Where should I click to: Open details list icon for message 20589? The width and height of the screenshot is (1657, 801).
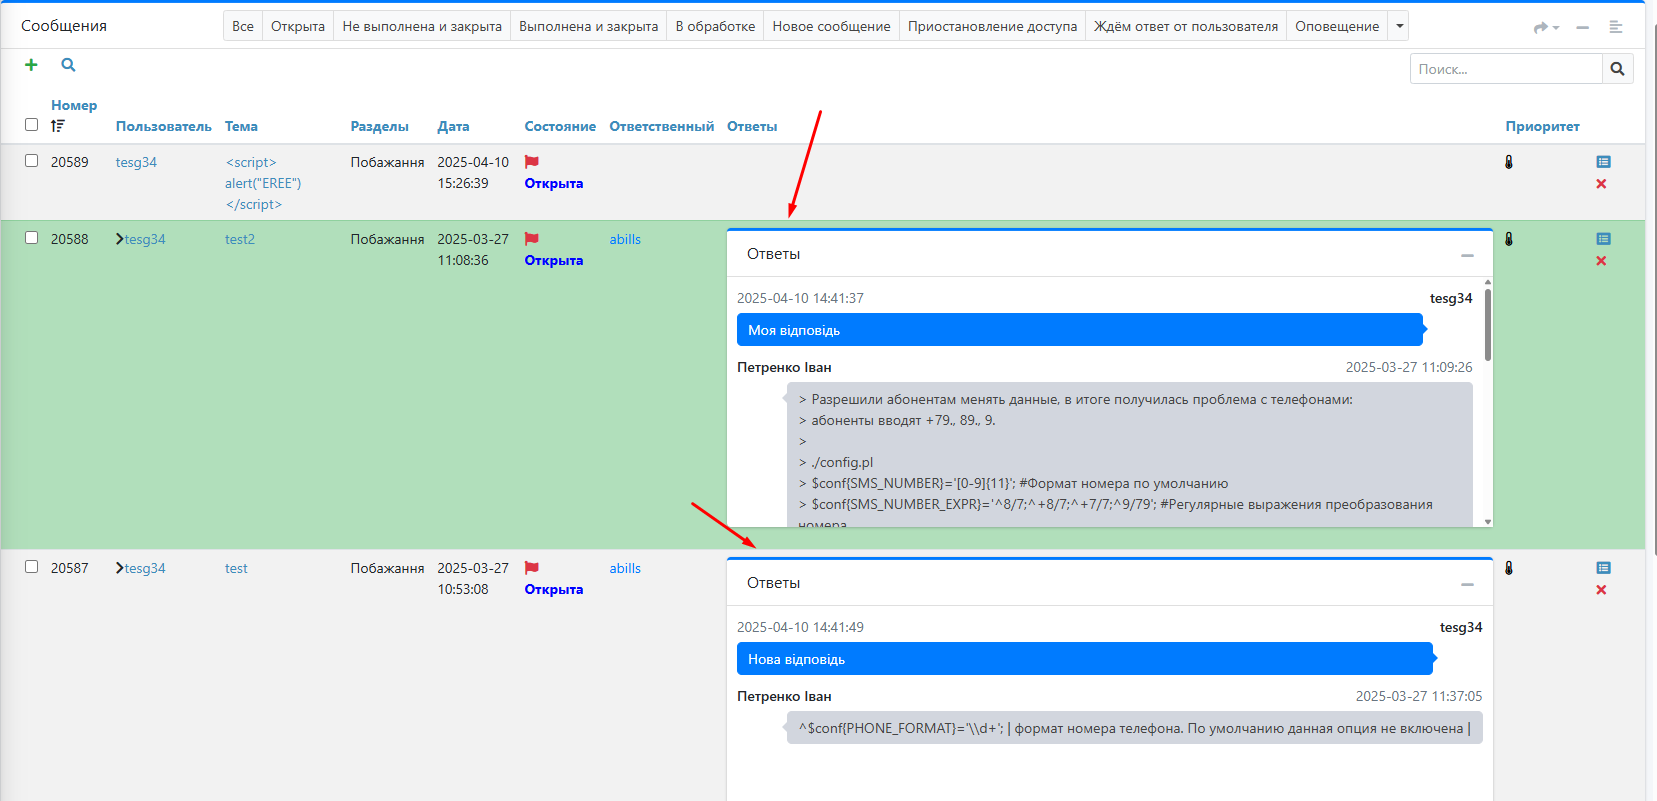tap(1604, 162)
